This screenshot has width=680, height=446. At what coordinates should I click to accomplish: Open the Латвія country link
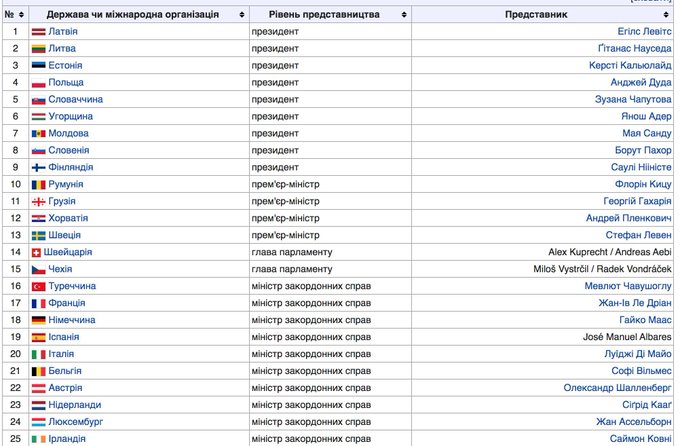tap(63, 32)
